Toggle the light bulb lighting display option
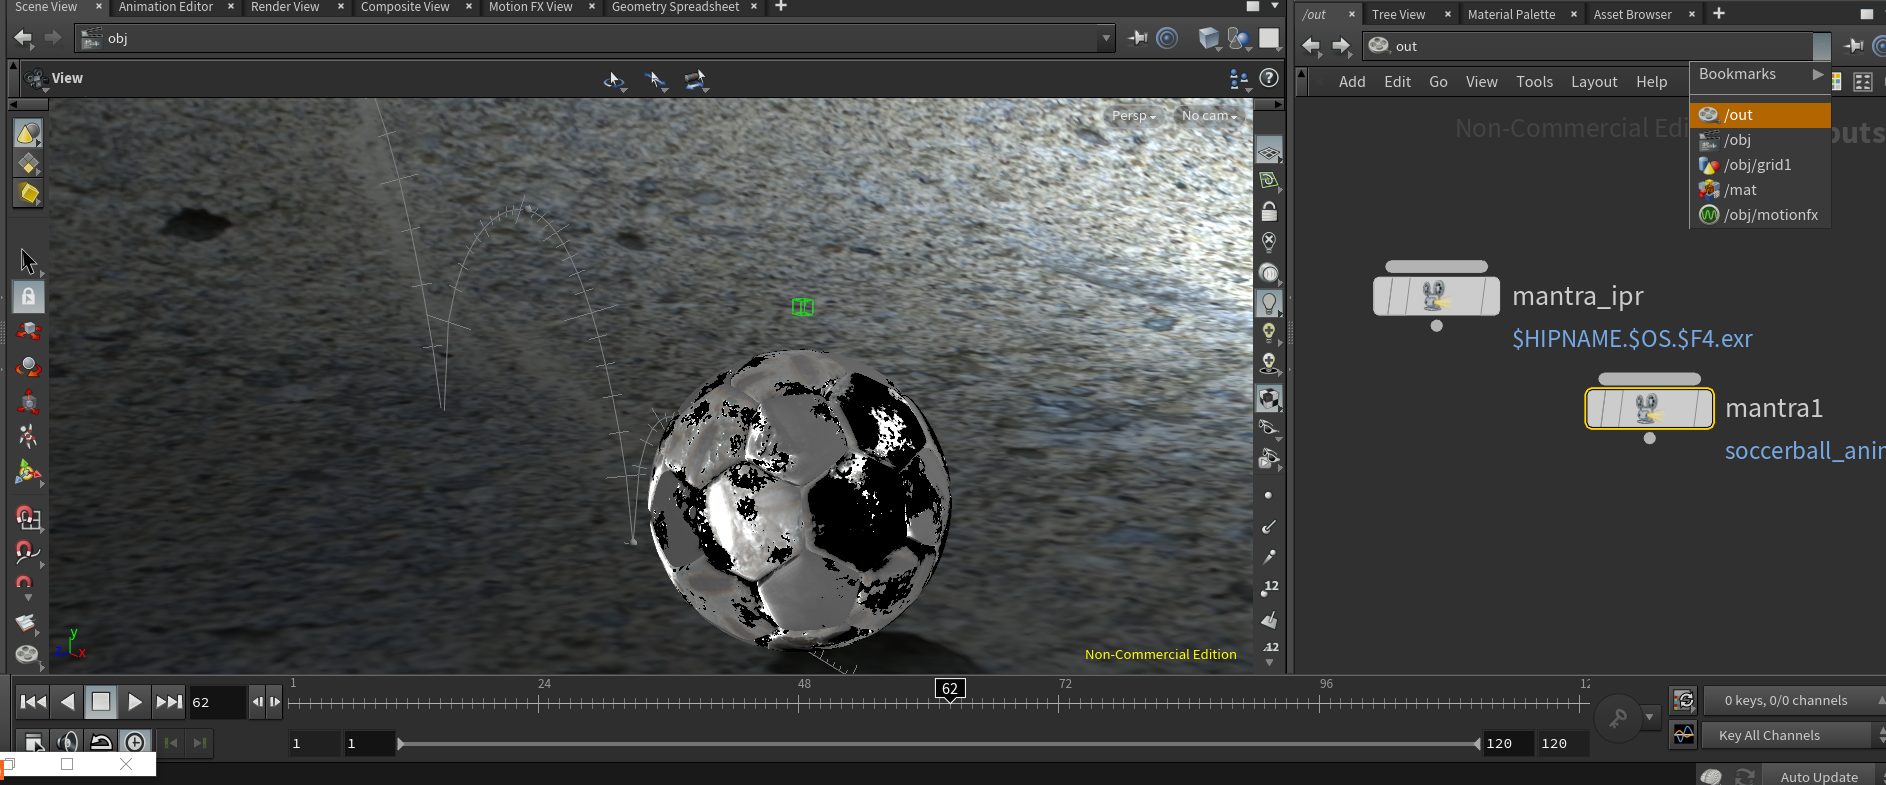 coord(1269,302)
